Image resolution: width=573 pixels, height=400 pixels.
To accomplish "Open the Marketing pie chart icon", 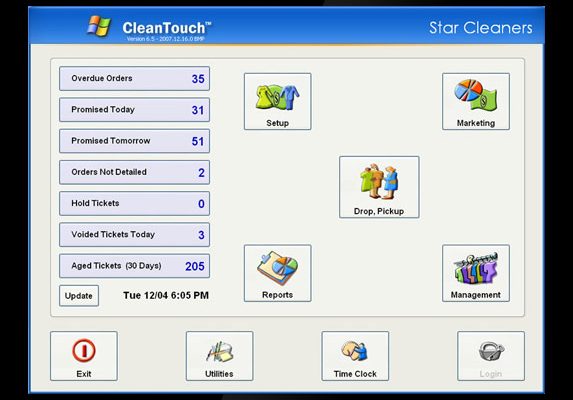I will tap(475, 95).
